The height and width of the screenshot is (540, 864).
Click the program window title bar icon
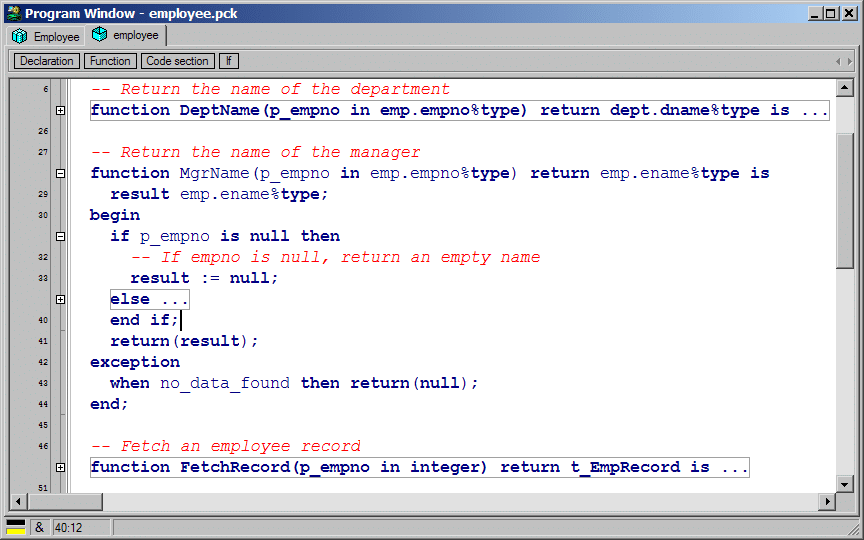pos(14,13)
